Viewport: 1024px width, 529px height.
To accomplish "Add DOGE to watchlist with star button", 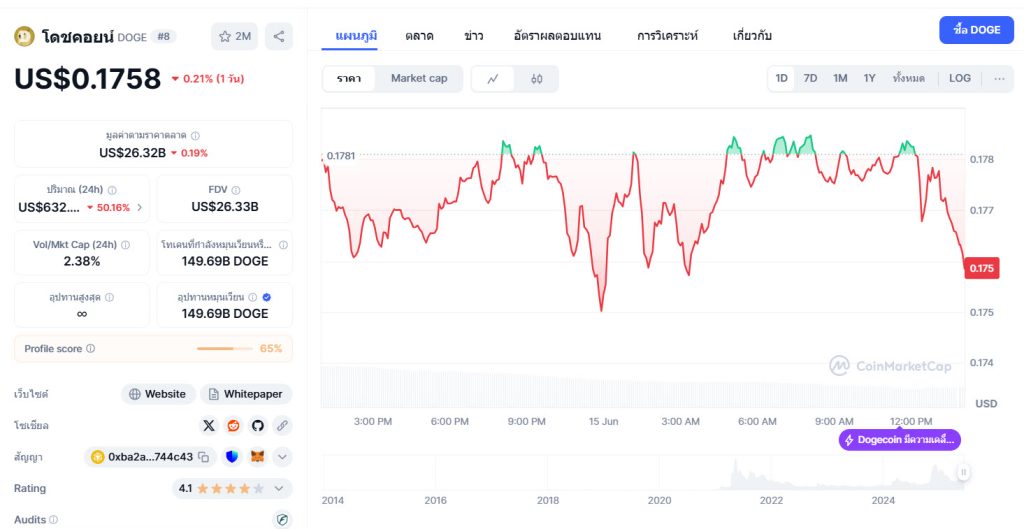I will click(234, 37).
